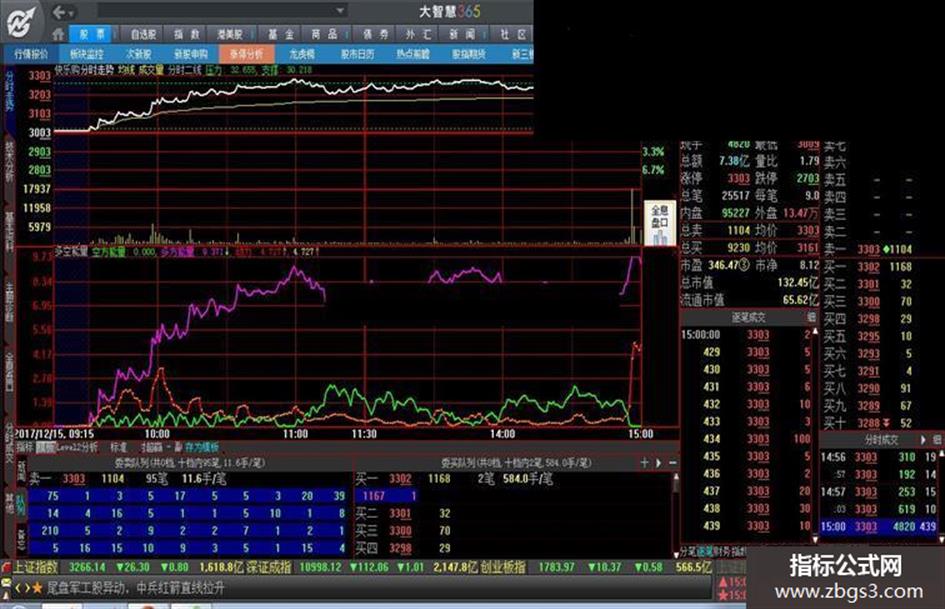
Task: Open 板块监控 in the sub-menu
Action: pos(86,54)
